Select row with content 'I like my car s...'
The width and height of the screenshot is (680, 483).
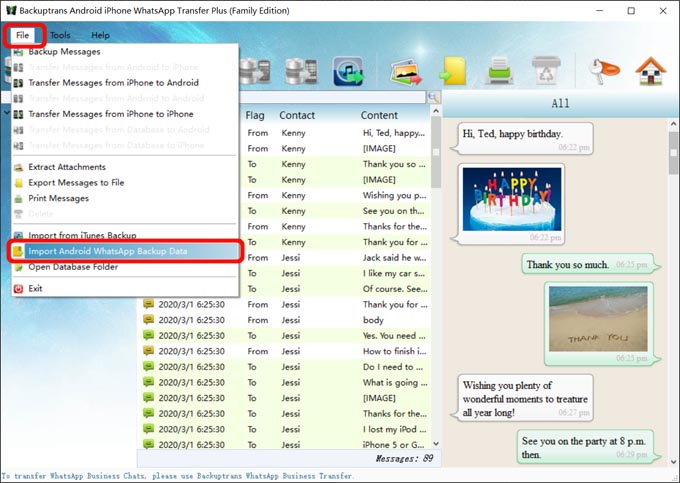point(336,274)
